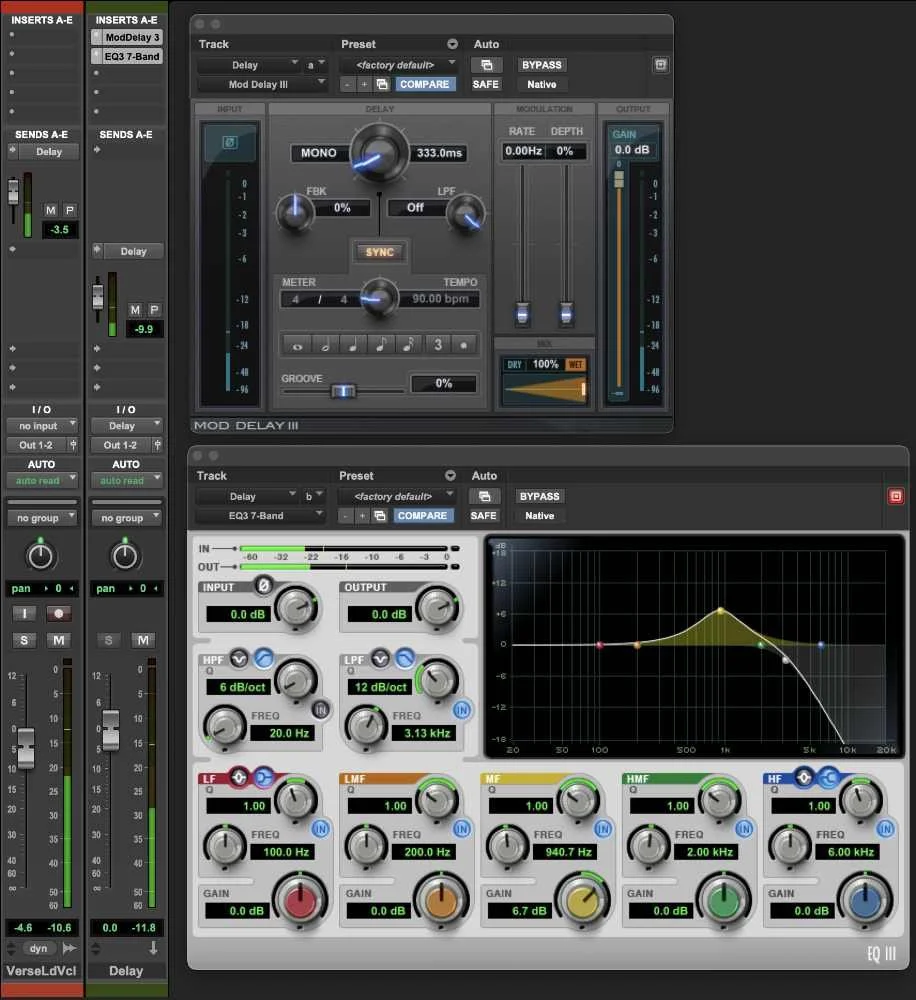This screenshot has width=916, height=1000.
Task: Click BYPASS in Mod Delay window
Action: 542,65
